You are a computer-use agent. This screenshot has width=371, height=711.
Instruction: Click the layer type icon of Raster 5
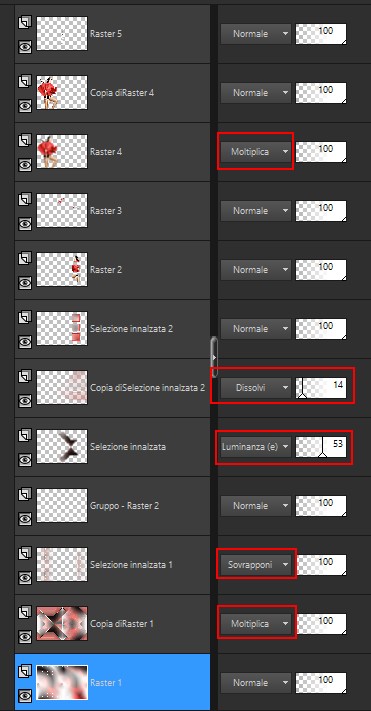point(25,22)
